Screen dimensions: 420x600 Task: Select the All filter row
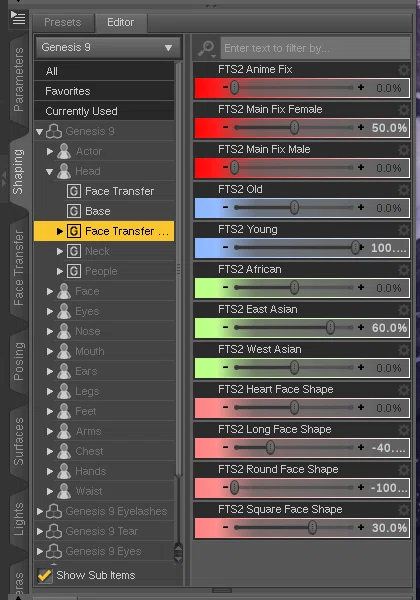coord(104,71)
